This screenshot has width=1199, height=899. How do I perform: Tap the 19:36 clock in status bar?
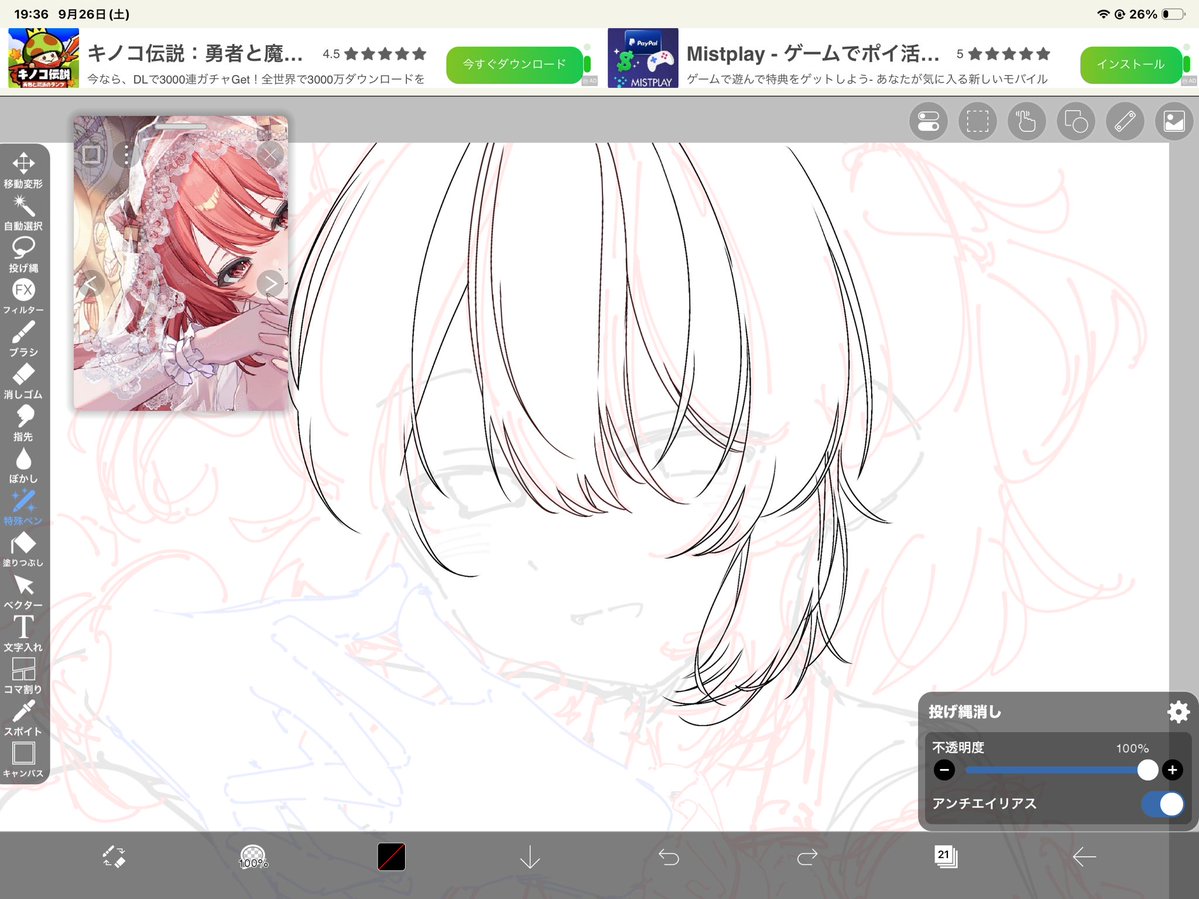click(x=31, y=14)
